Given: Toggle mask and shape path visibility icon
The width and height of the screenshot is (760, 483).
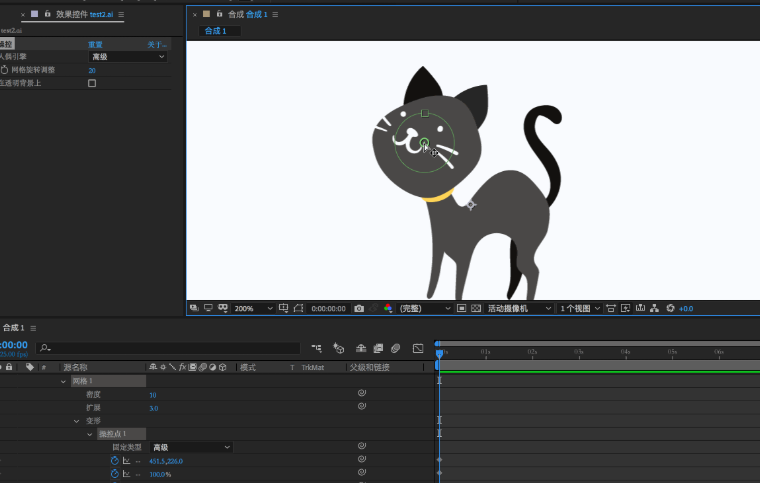Looking at the screenshot, I should coord(223,308).
